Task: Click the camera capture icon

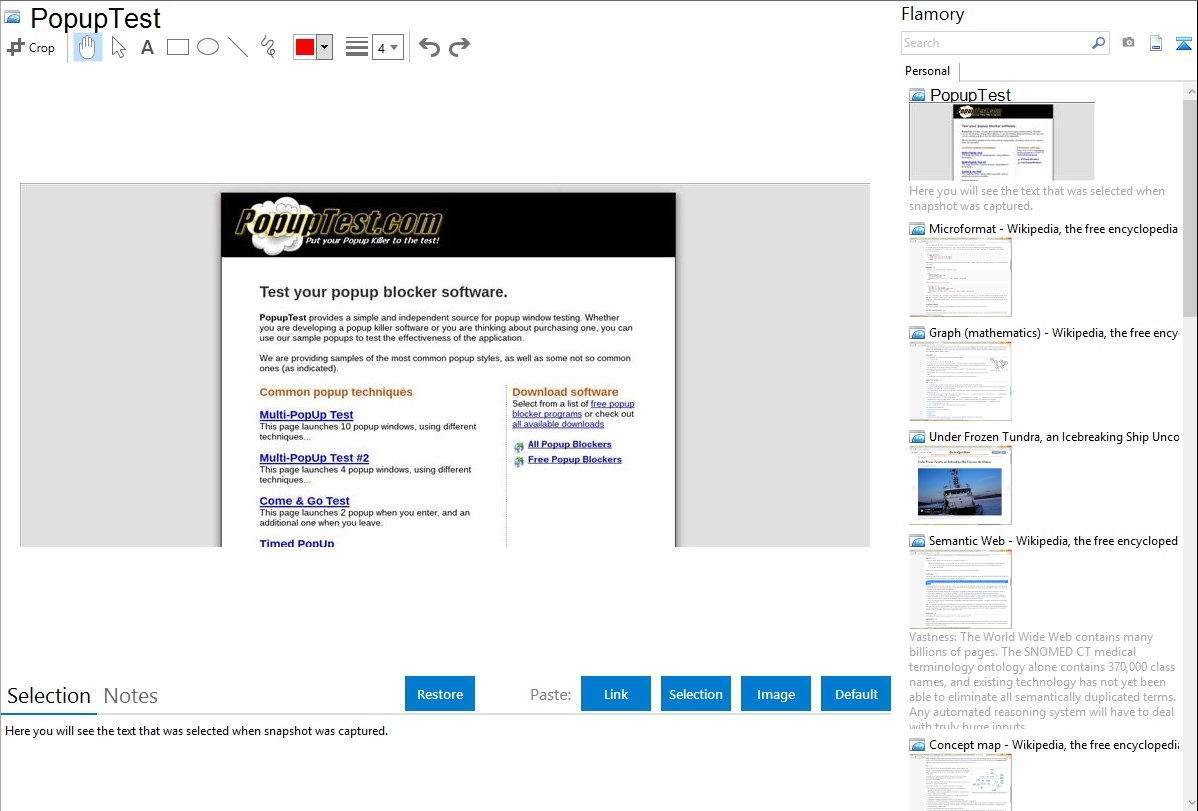Action: tap(1128, 43)
